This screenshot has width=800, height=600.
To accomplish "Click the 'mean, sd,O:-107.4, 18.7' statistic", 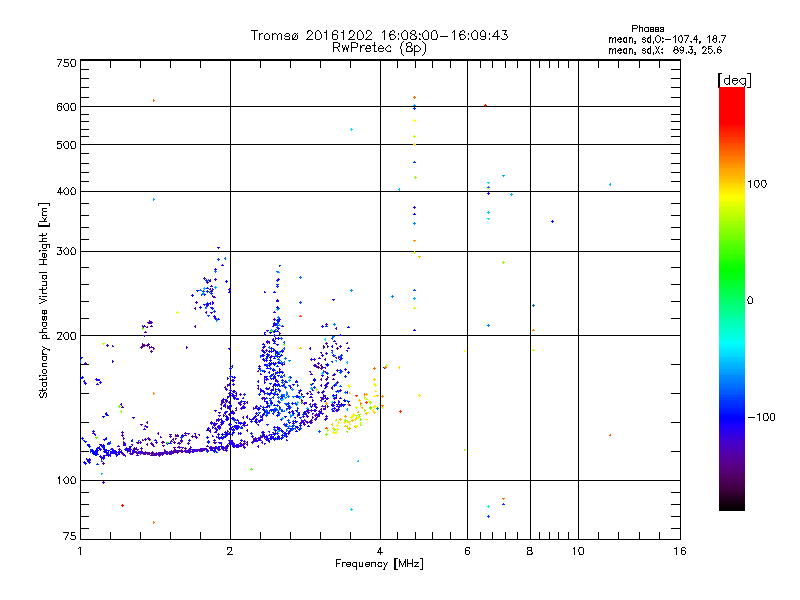I will (x=667, y=40).
